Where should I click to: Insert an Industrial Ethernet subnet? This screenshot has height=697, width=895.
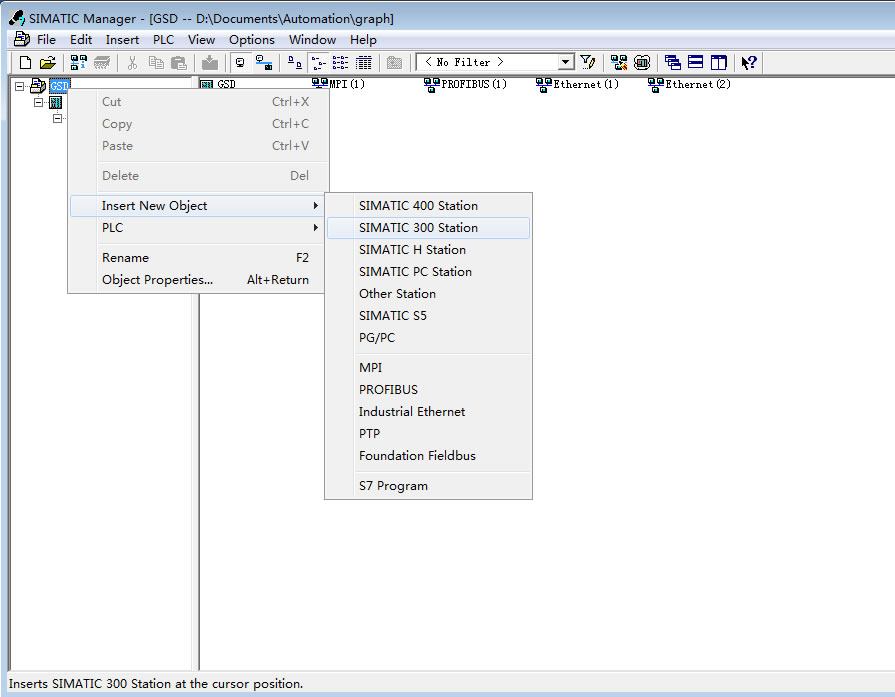pos(428,412)
